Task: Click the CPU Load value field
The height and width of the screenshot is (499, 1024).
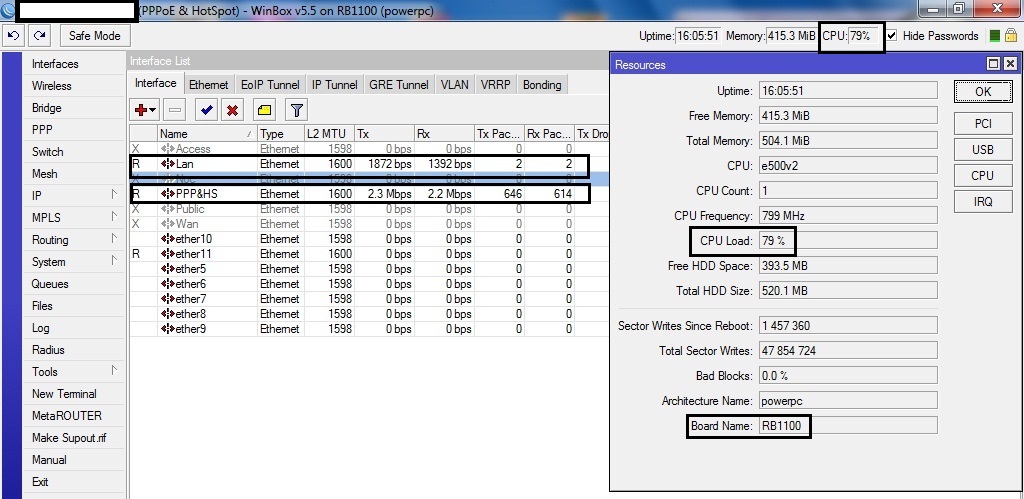Action: pyautogui.click(x=848, y=241)
